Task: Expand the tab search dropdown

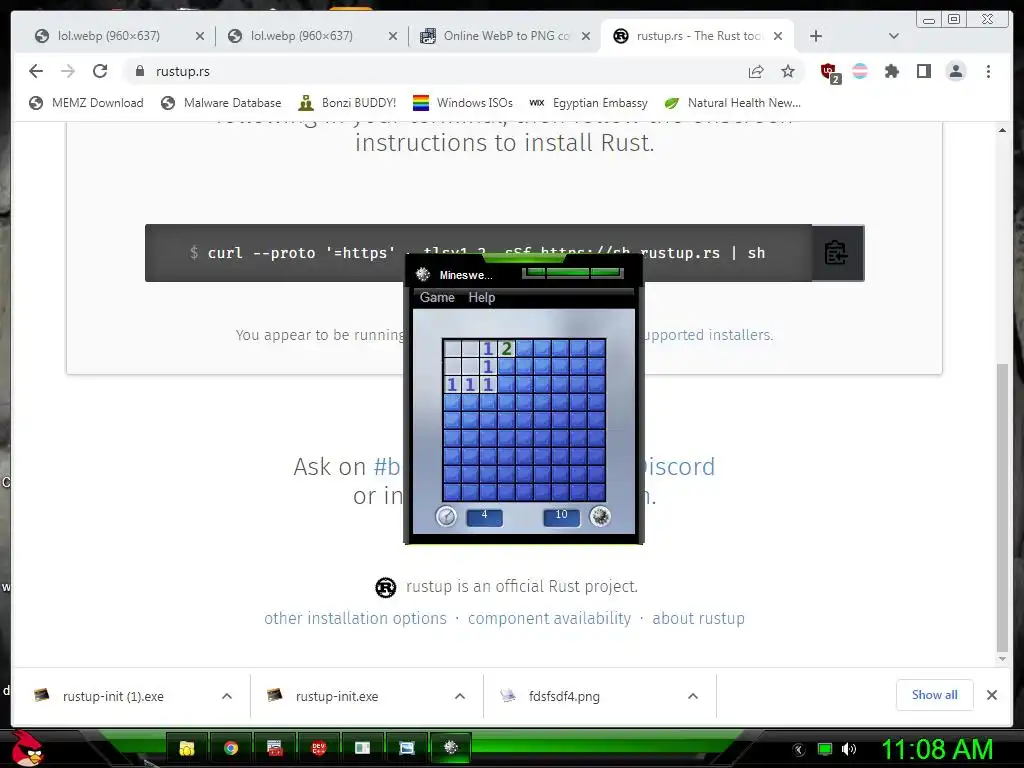Action: point(893,36)
